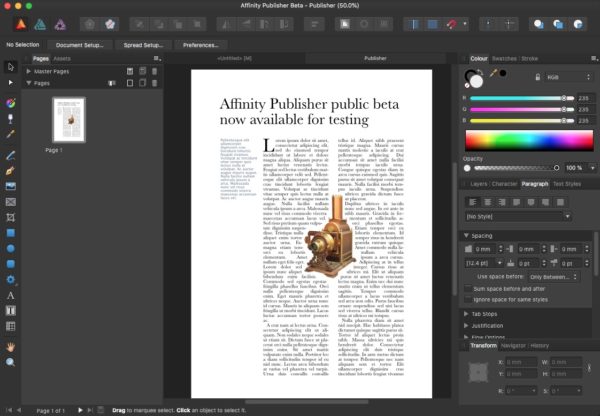Select the Move tool arrow
Screen dimensions: 600x416
pos(11,67)
